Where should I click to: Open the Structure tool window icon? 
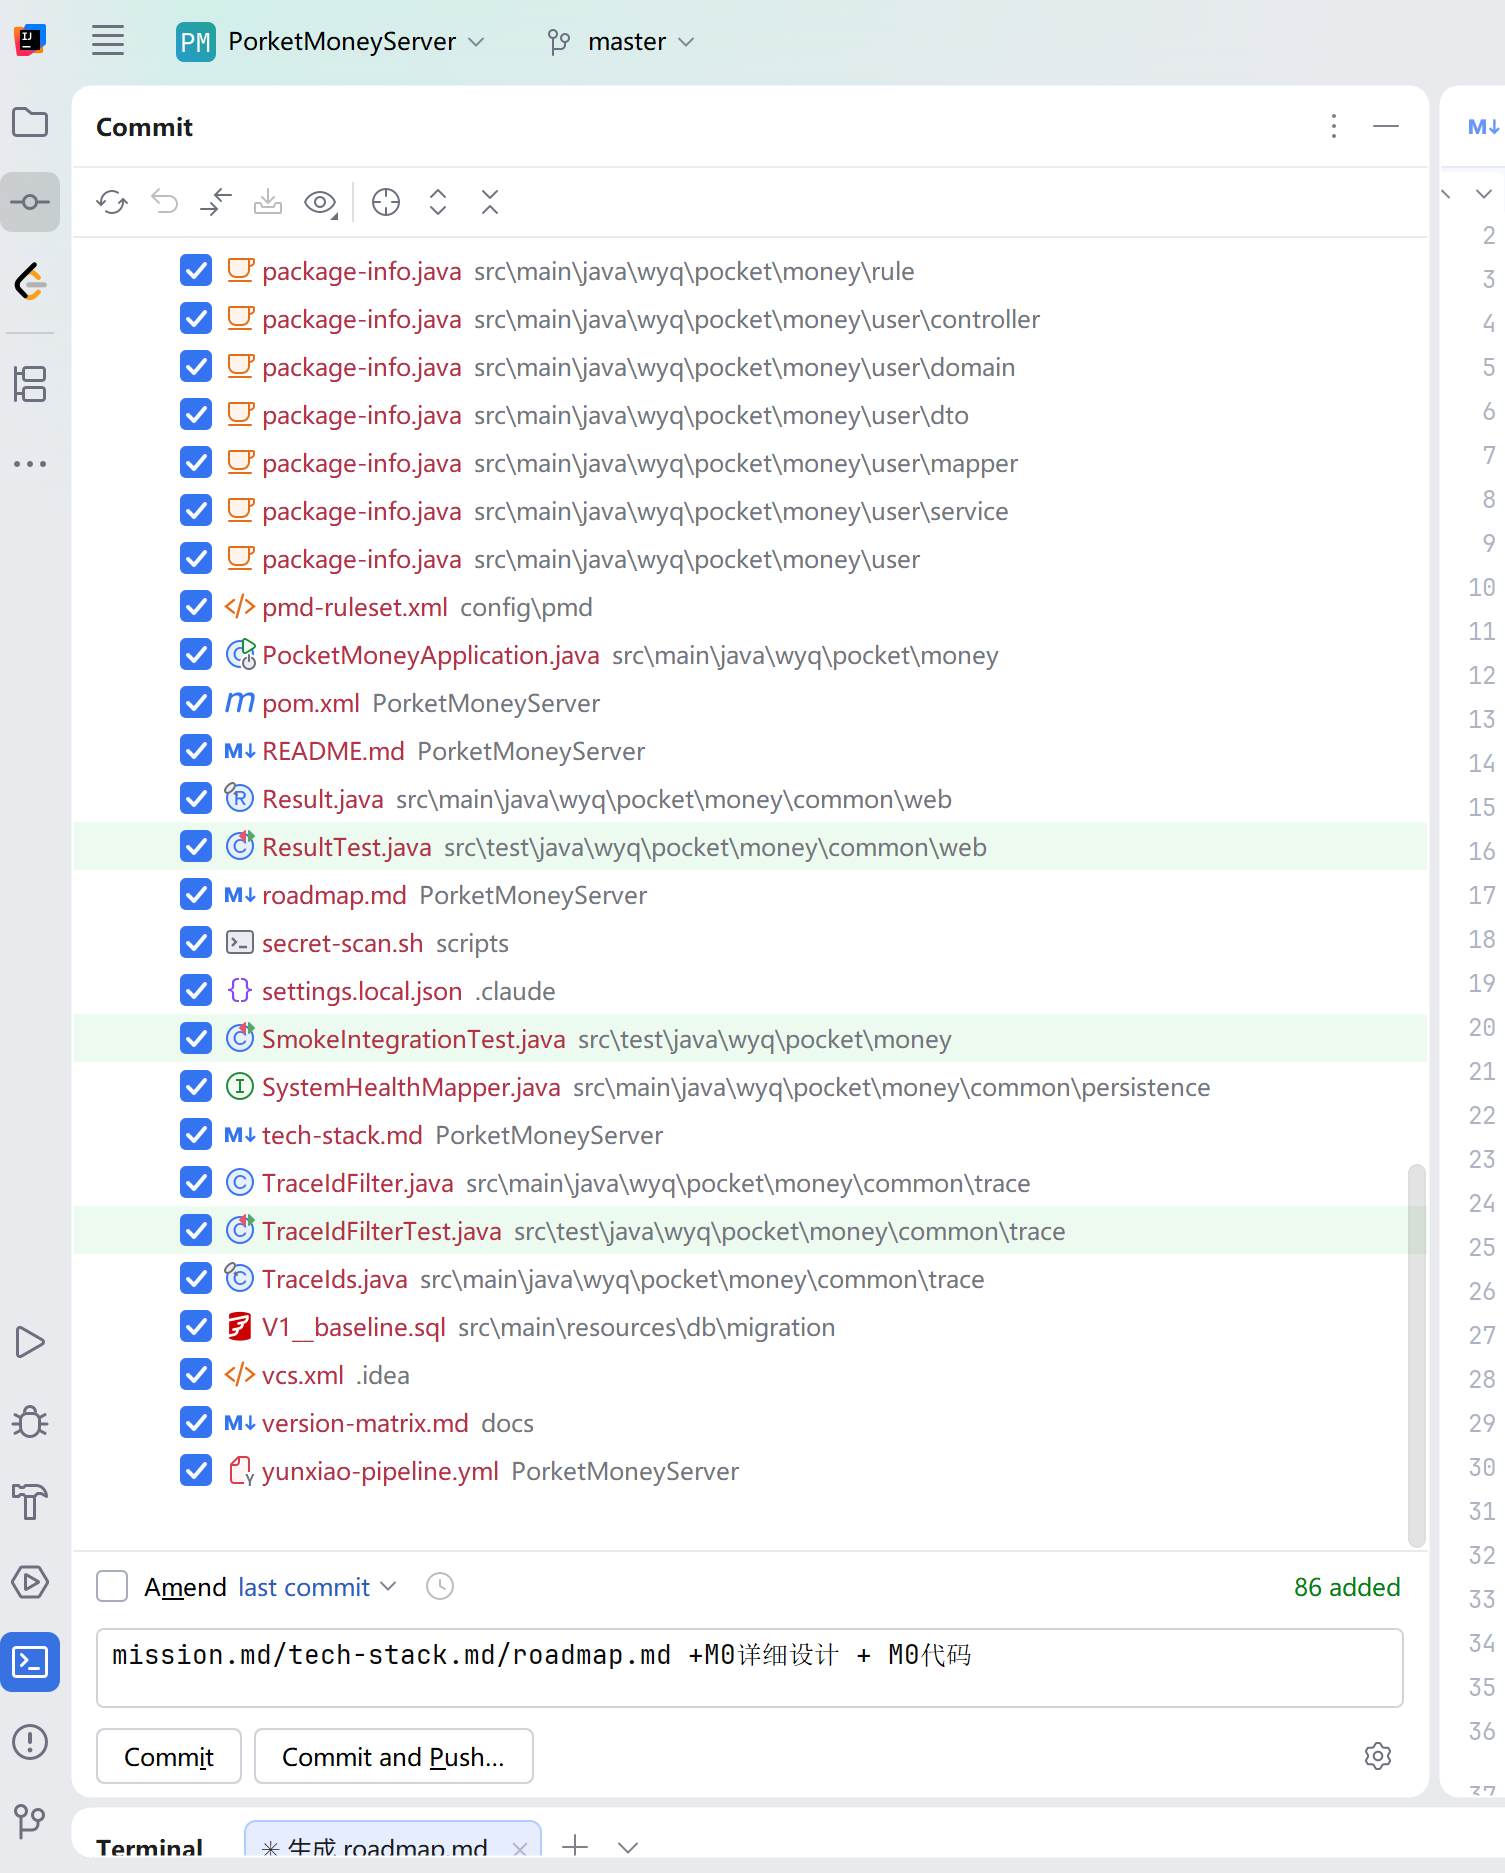click(x=30, y=384)
